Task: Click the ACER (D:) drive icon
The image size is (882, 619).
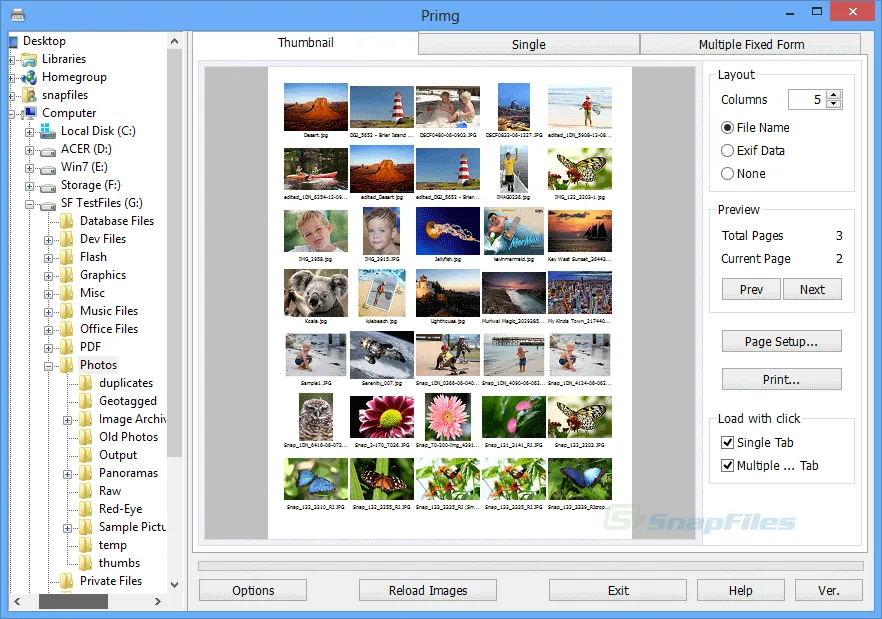Action: [48, 150]
